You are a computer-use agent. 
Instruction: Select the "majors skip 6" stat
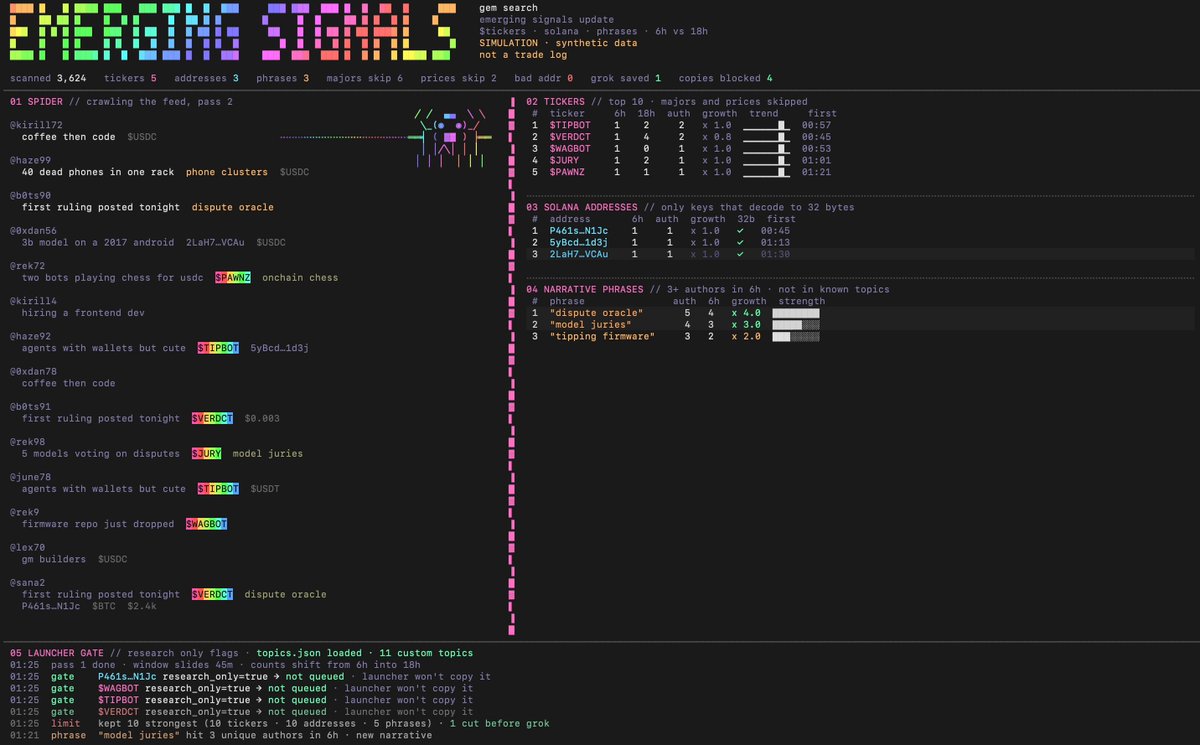tap(365, 78)
